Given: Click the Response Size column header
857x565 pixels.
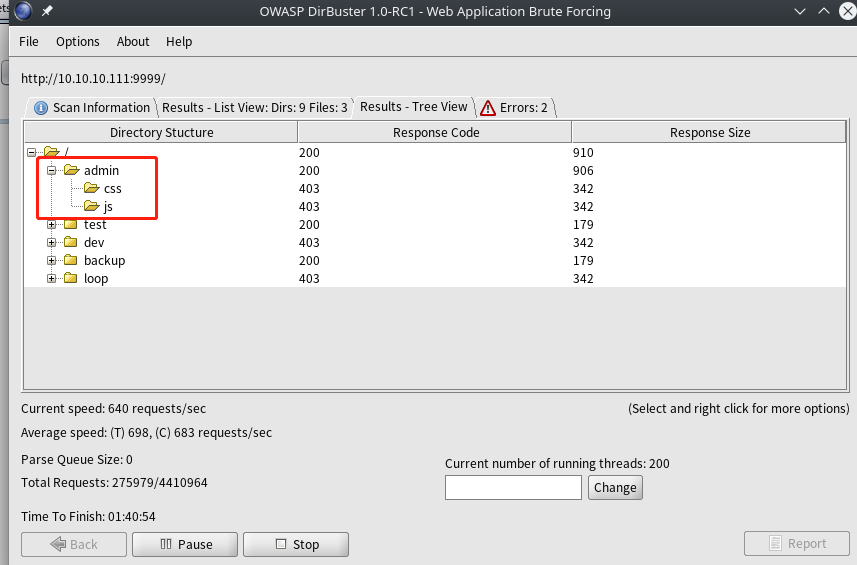Looking at the screenshot, I should click(709, 132).
